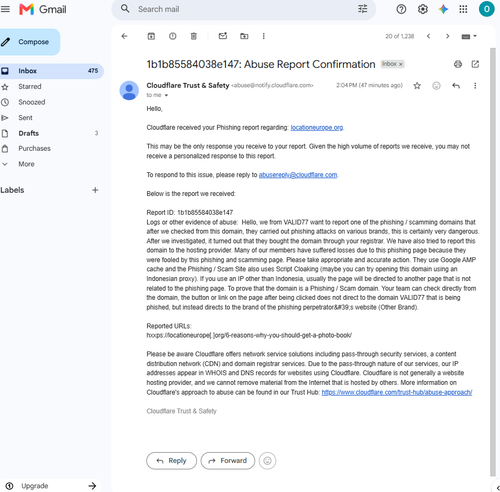Remove the Inbox label chip with X
Screen dimensions: 500x492
[401, 64]
